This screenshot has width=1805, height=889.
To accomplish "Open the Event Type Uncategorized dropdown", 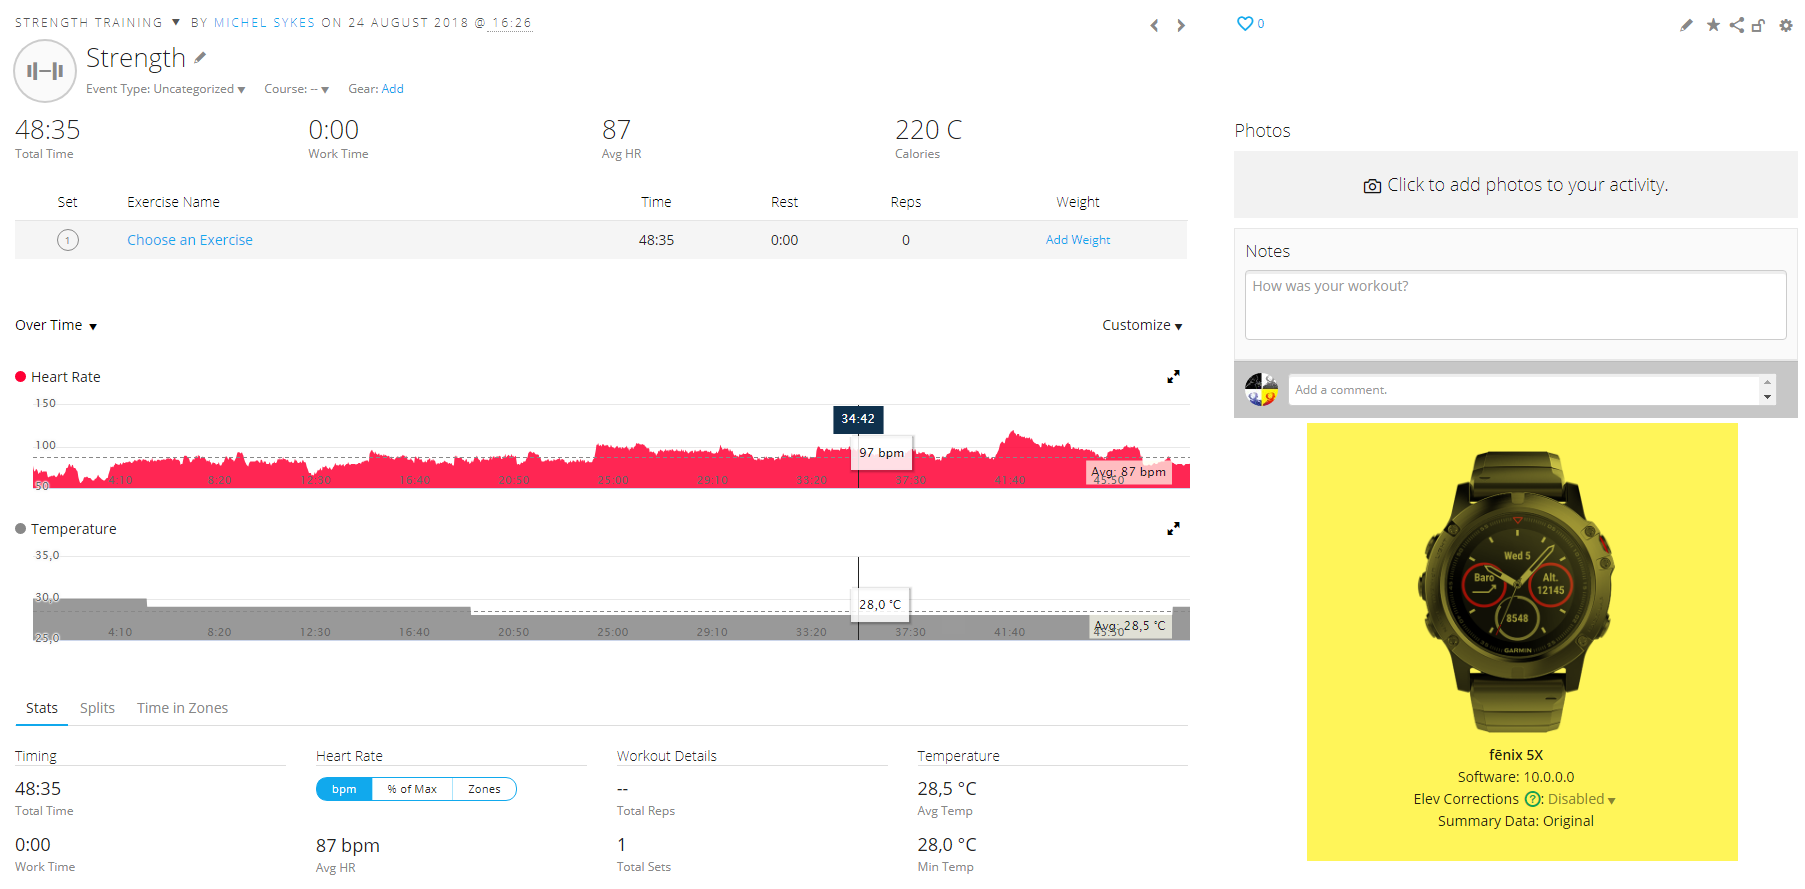I will pos(166,89).
